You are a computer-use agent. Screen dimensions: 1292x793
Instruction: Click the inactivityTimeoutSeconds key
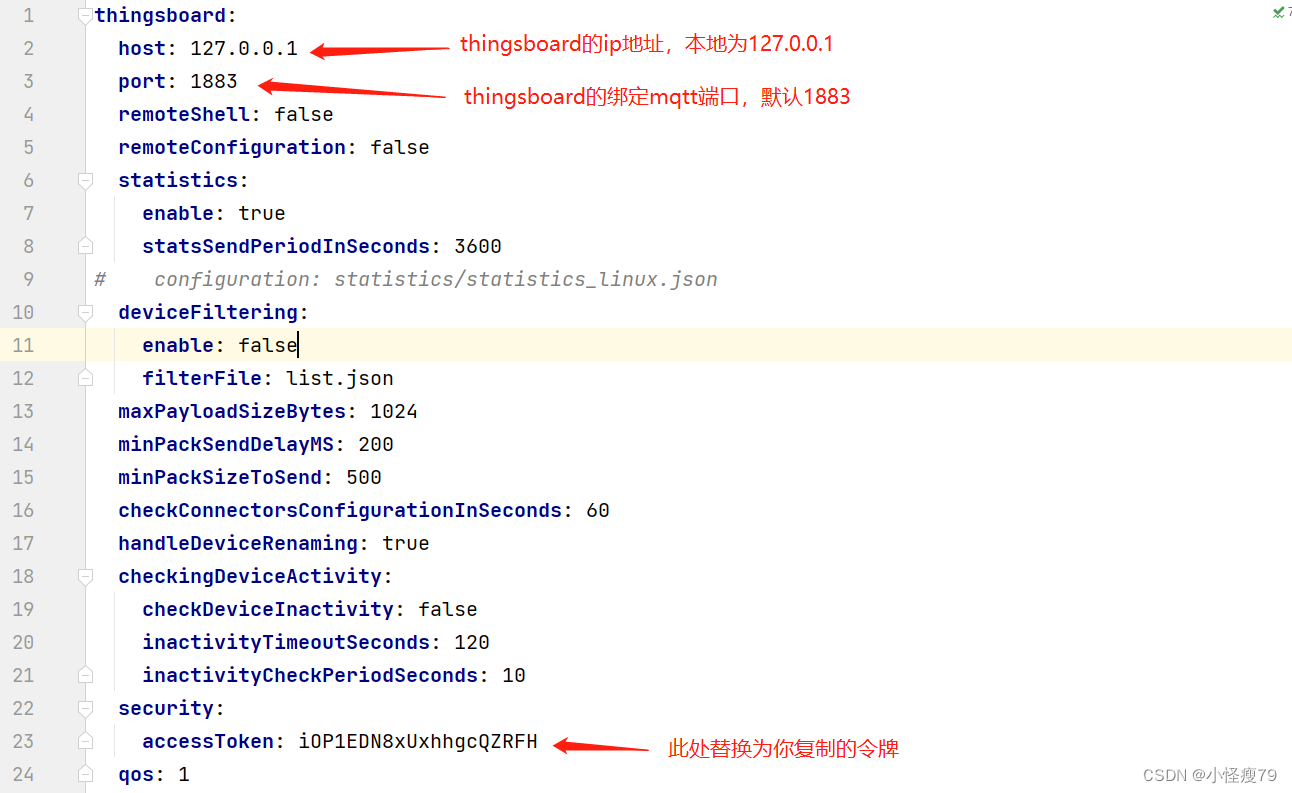(286, 643)
